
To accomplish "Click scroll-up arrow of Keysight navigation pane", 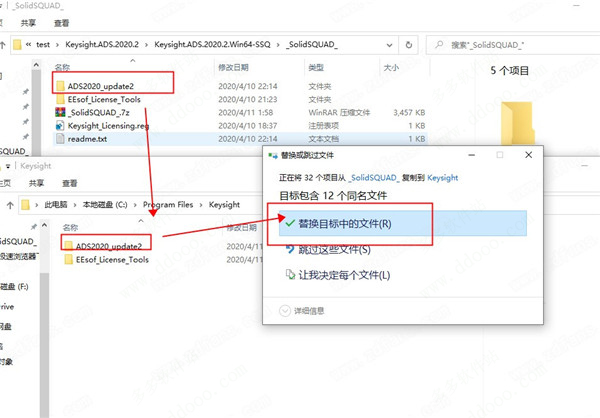I will (44, 225).
